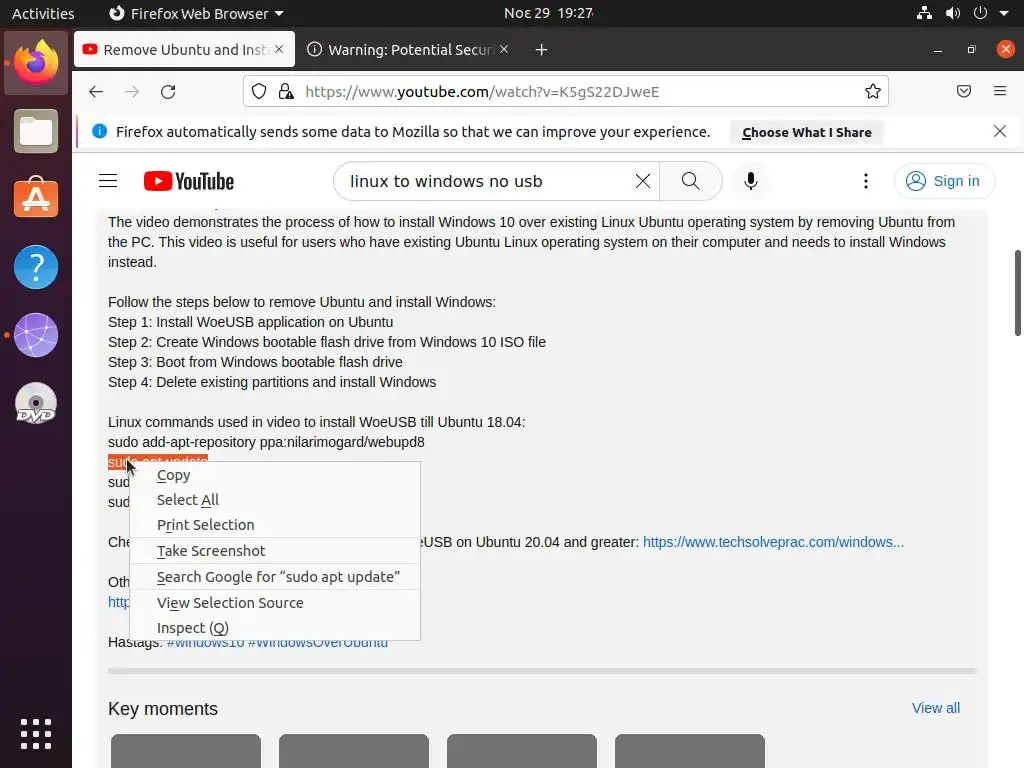Go to YouTube home via logo
Screen dimensions: 1024x768
189,181
